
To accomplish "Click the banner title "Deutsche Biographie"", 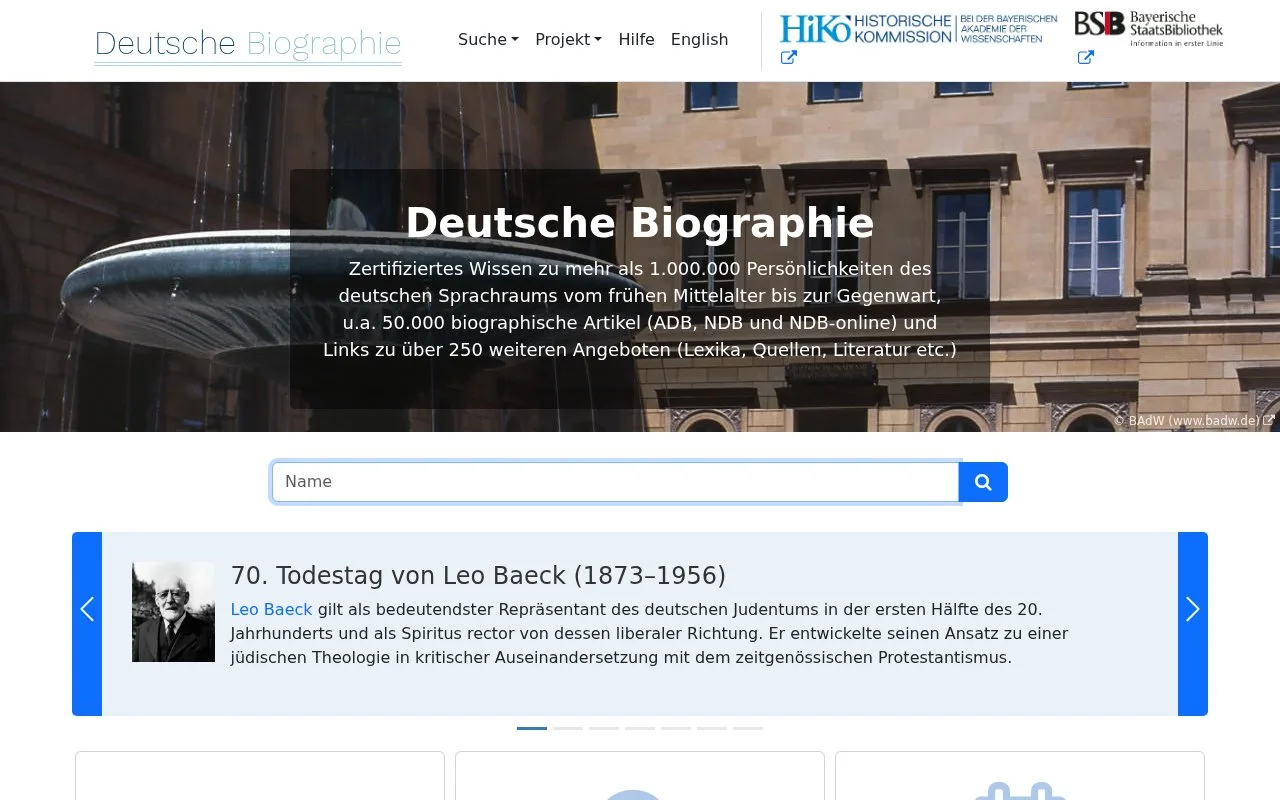I will pos(640,223).
